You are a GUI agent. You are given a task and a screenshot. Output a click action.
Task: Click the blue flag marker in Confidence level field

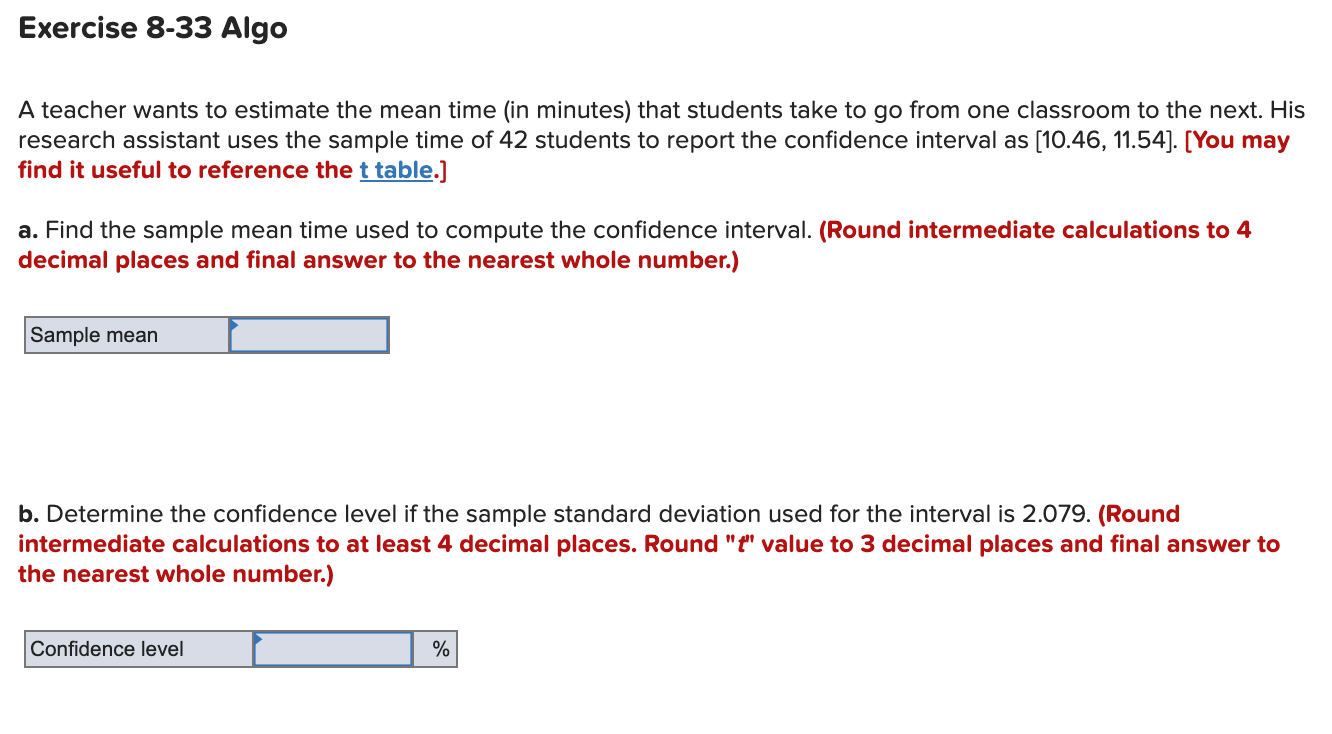point(259,640)
